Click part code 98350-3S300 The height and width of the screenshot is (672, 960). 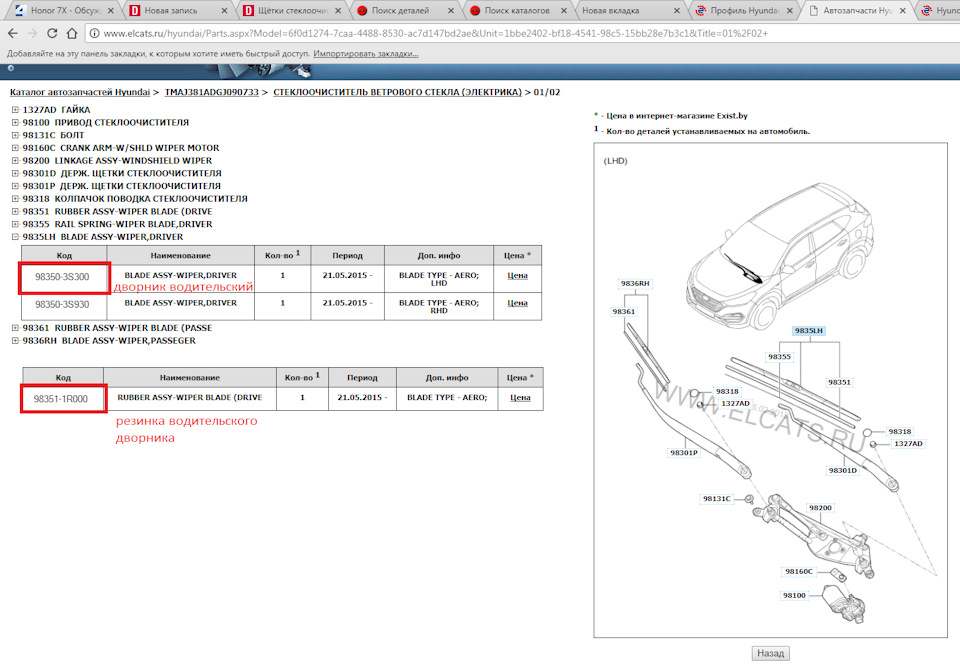[x=62, y=277]
